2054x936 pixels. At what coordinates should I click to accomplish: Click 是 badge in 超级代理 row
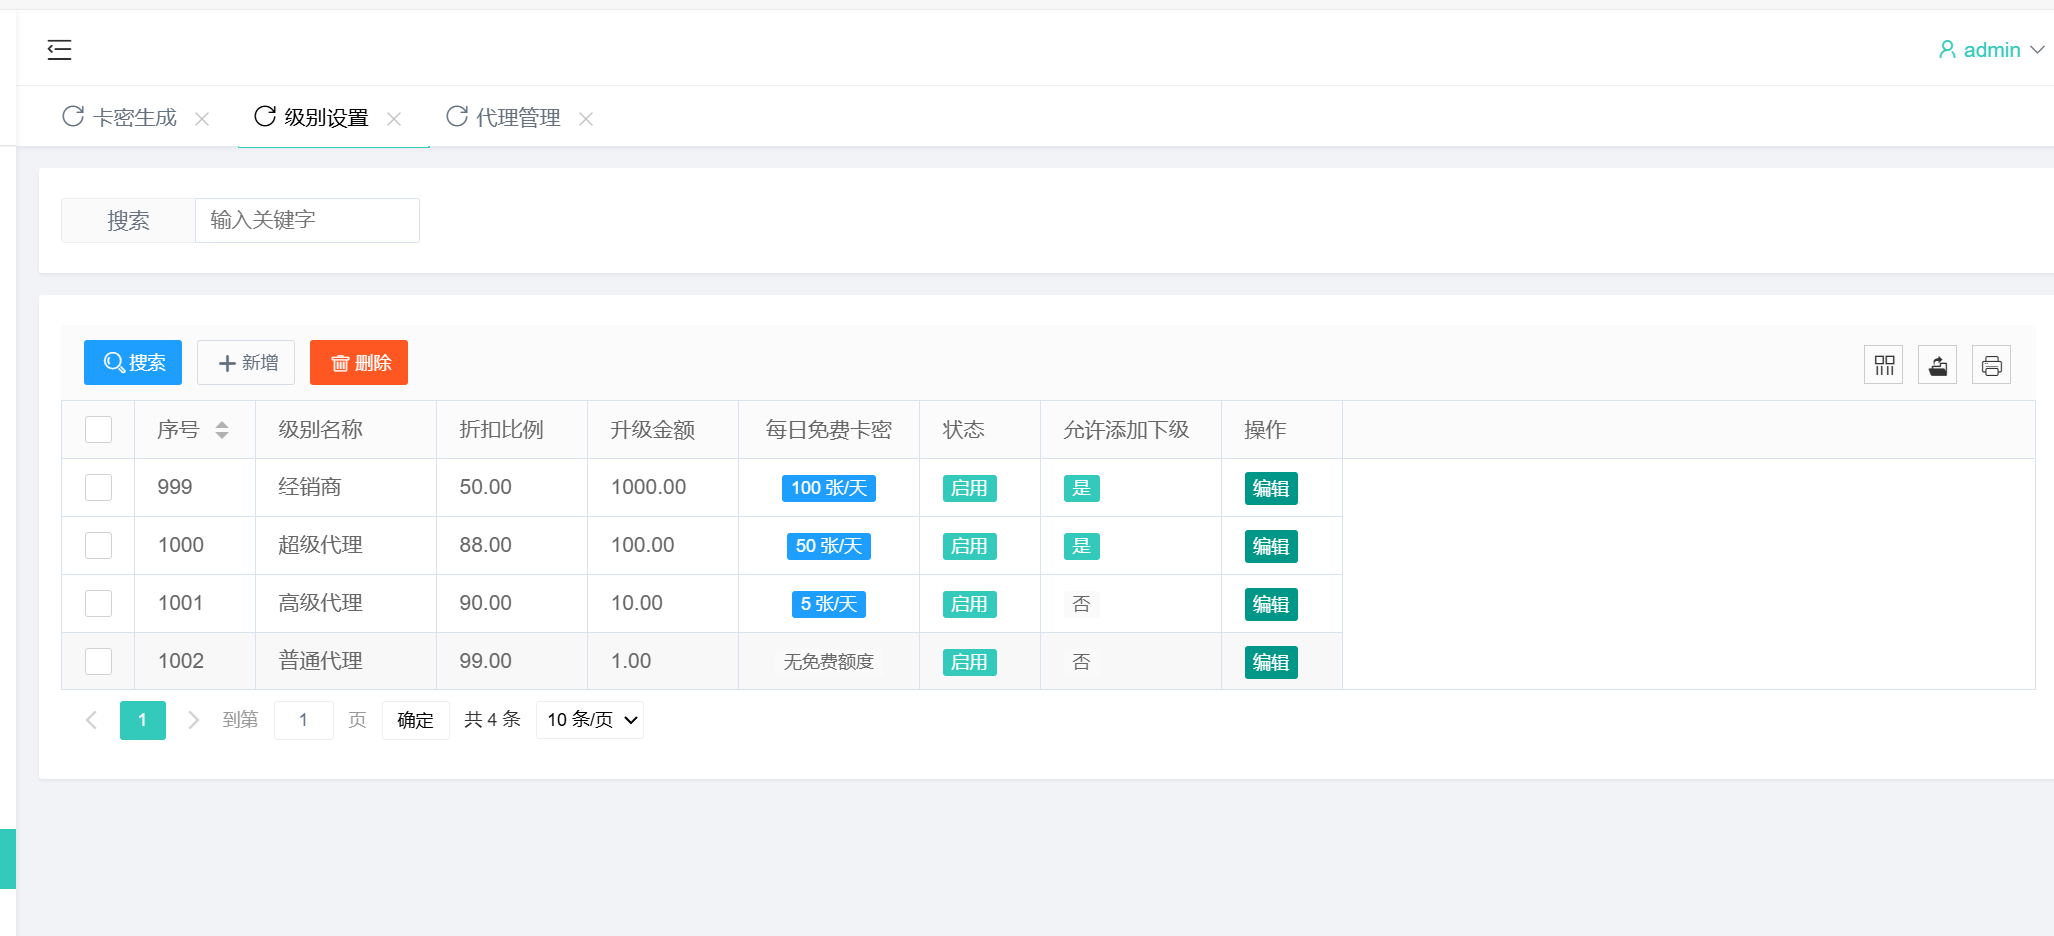tap(1081, 546)
